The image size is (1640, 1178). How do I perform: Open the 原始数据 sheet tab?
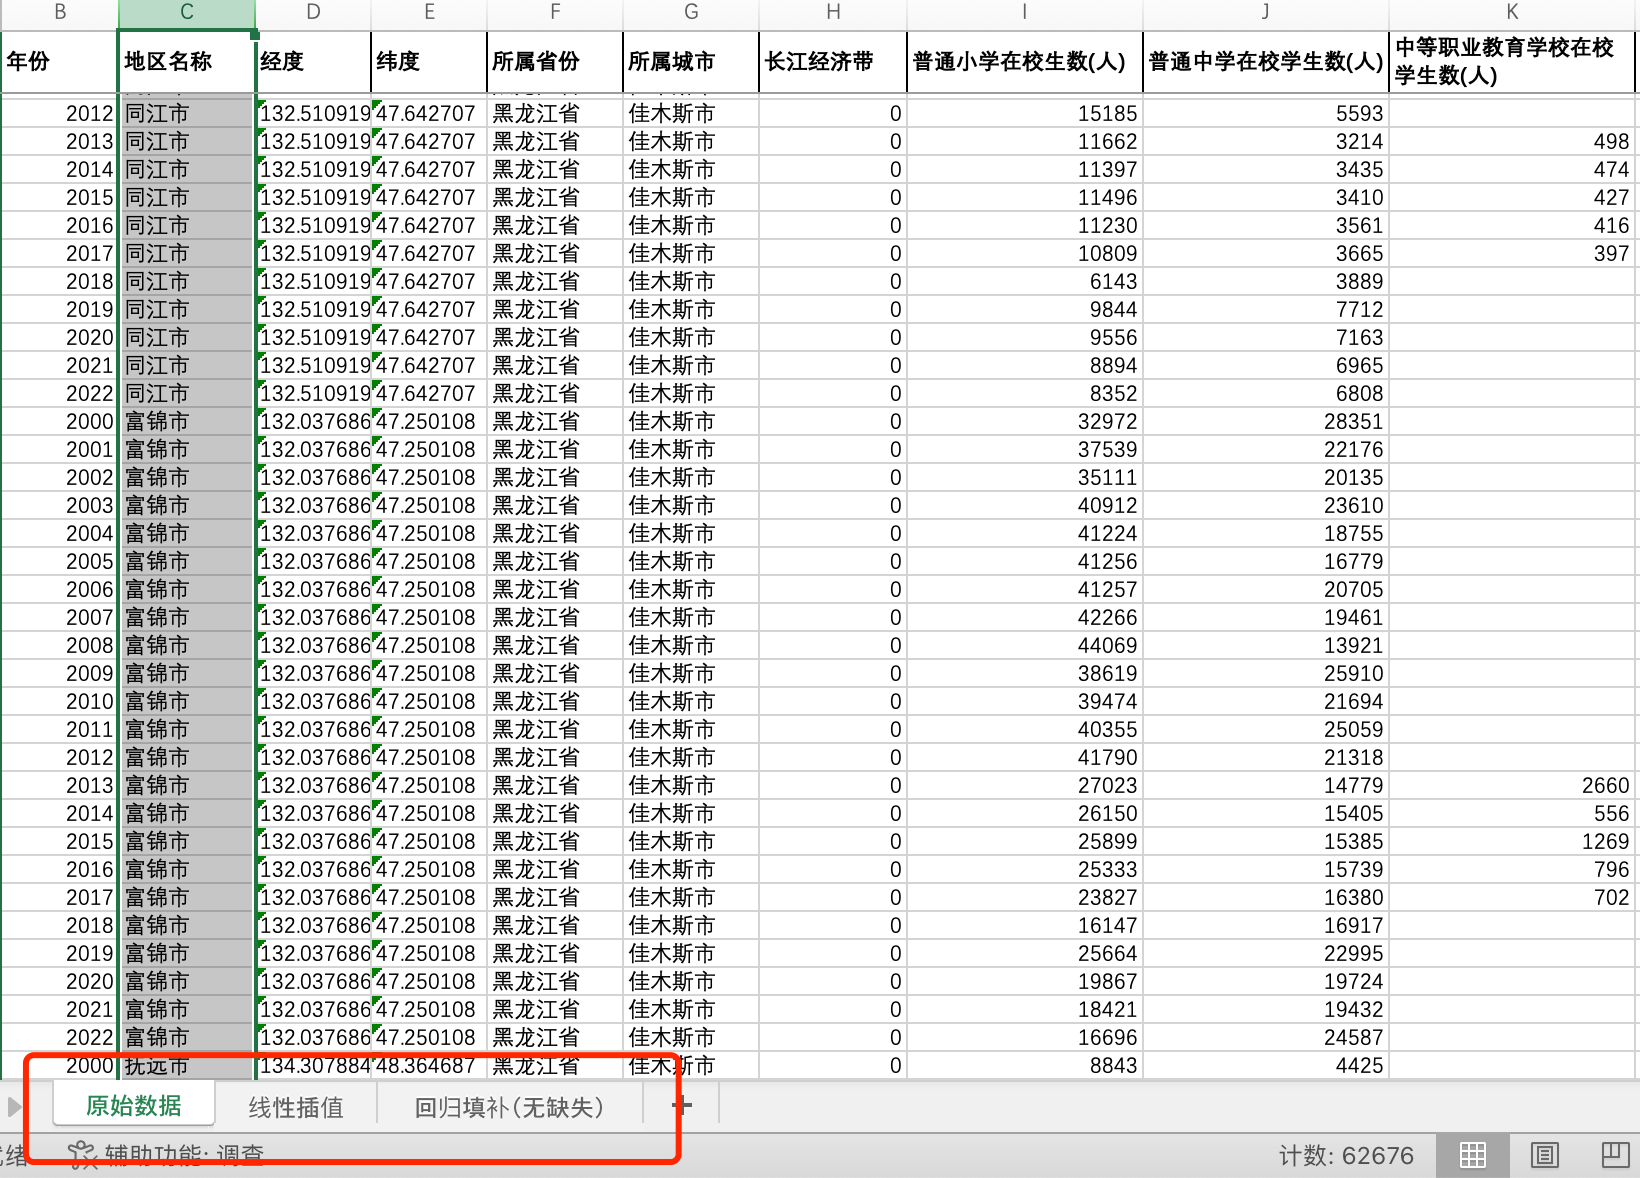pyautogui.click(x=134, y=1105)
